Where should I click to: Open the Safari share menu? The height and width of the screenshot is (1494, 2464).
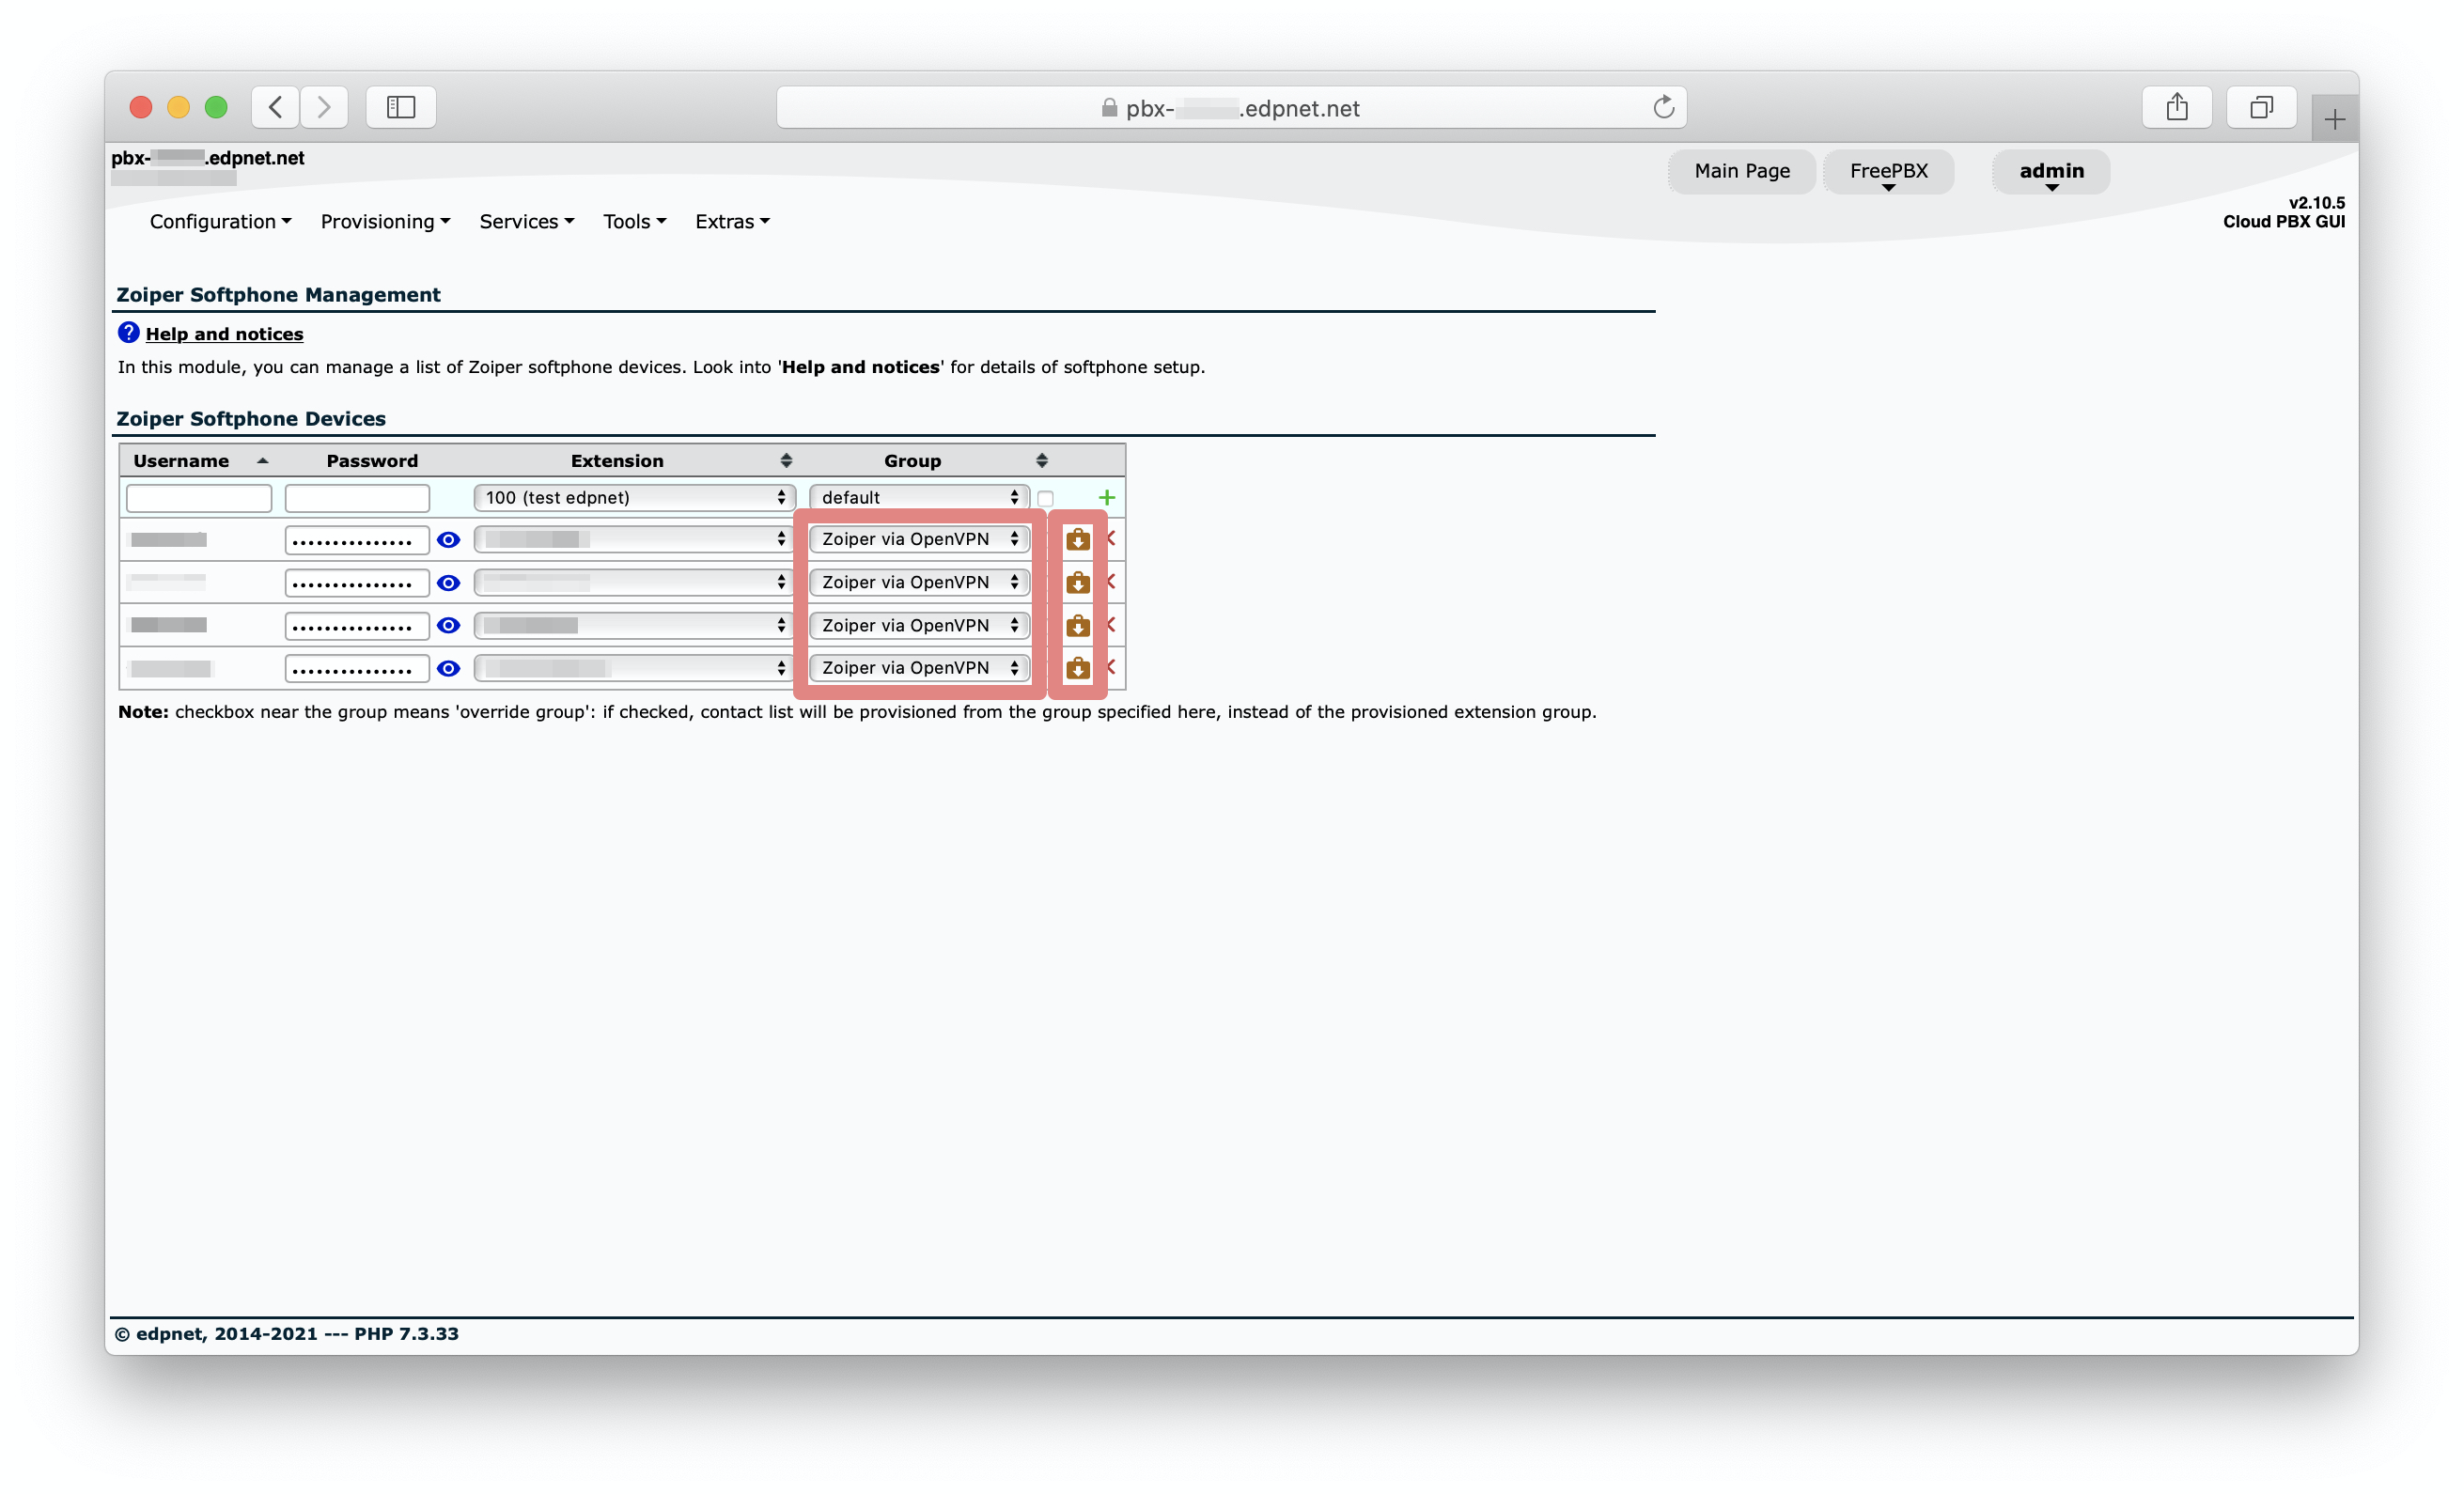point(2176,107)
